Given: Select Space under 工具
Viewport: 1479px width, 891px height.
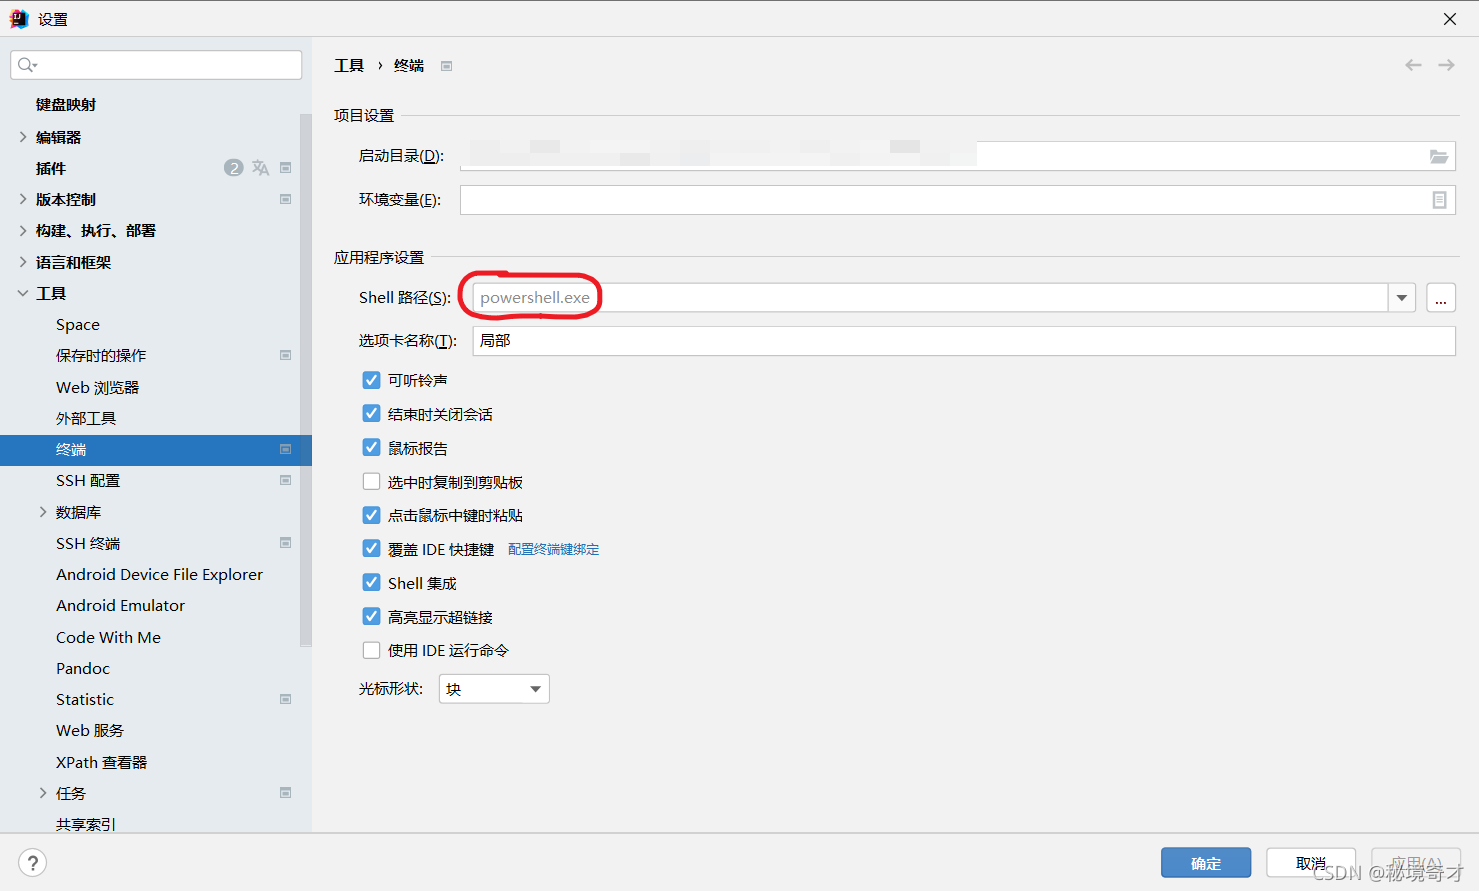Looking at the screenshot, I should (78, 325).
